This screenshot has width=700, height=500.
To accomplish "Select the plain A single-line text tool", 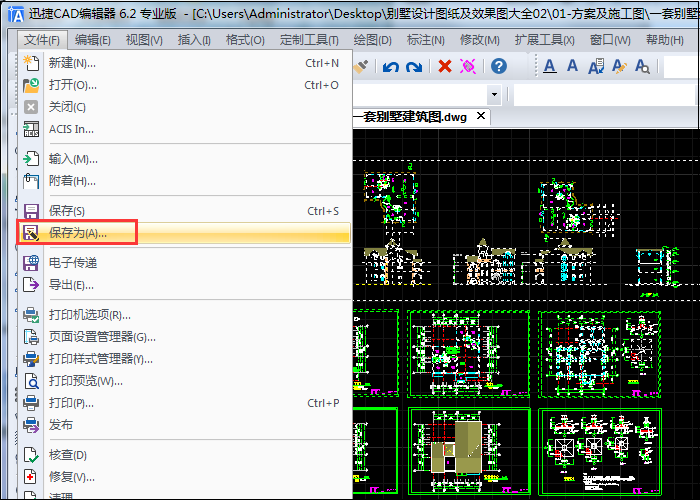I will pyautogui.click(x=572, y=66).
